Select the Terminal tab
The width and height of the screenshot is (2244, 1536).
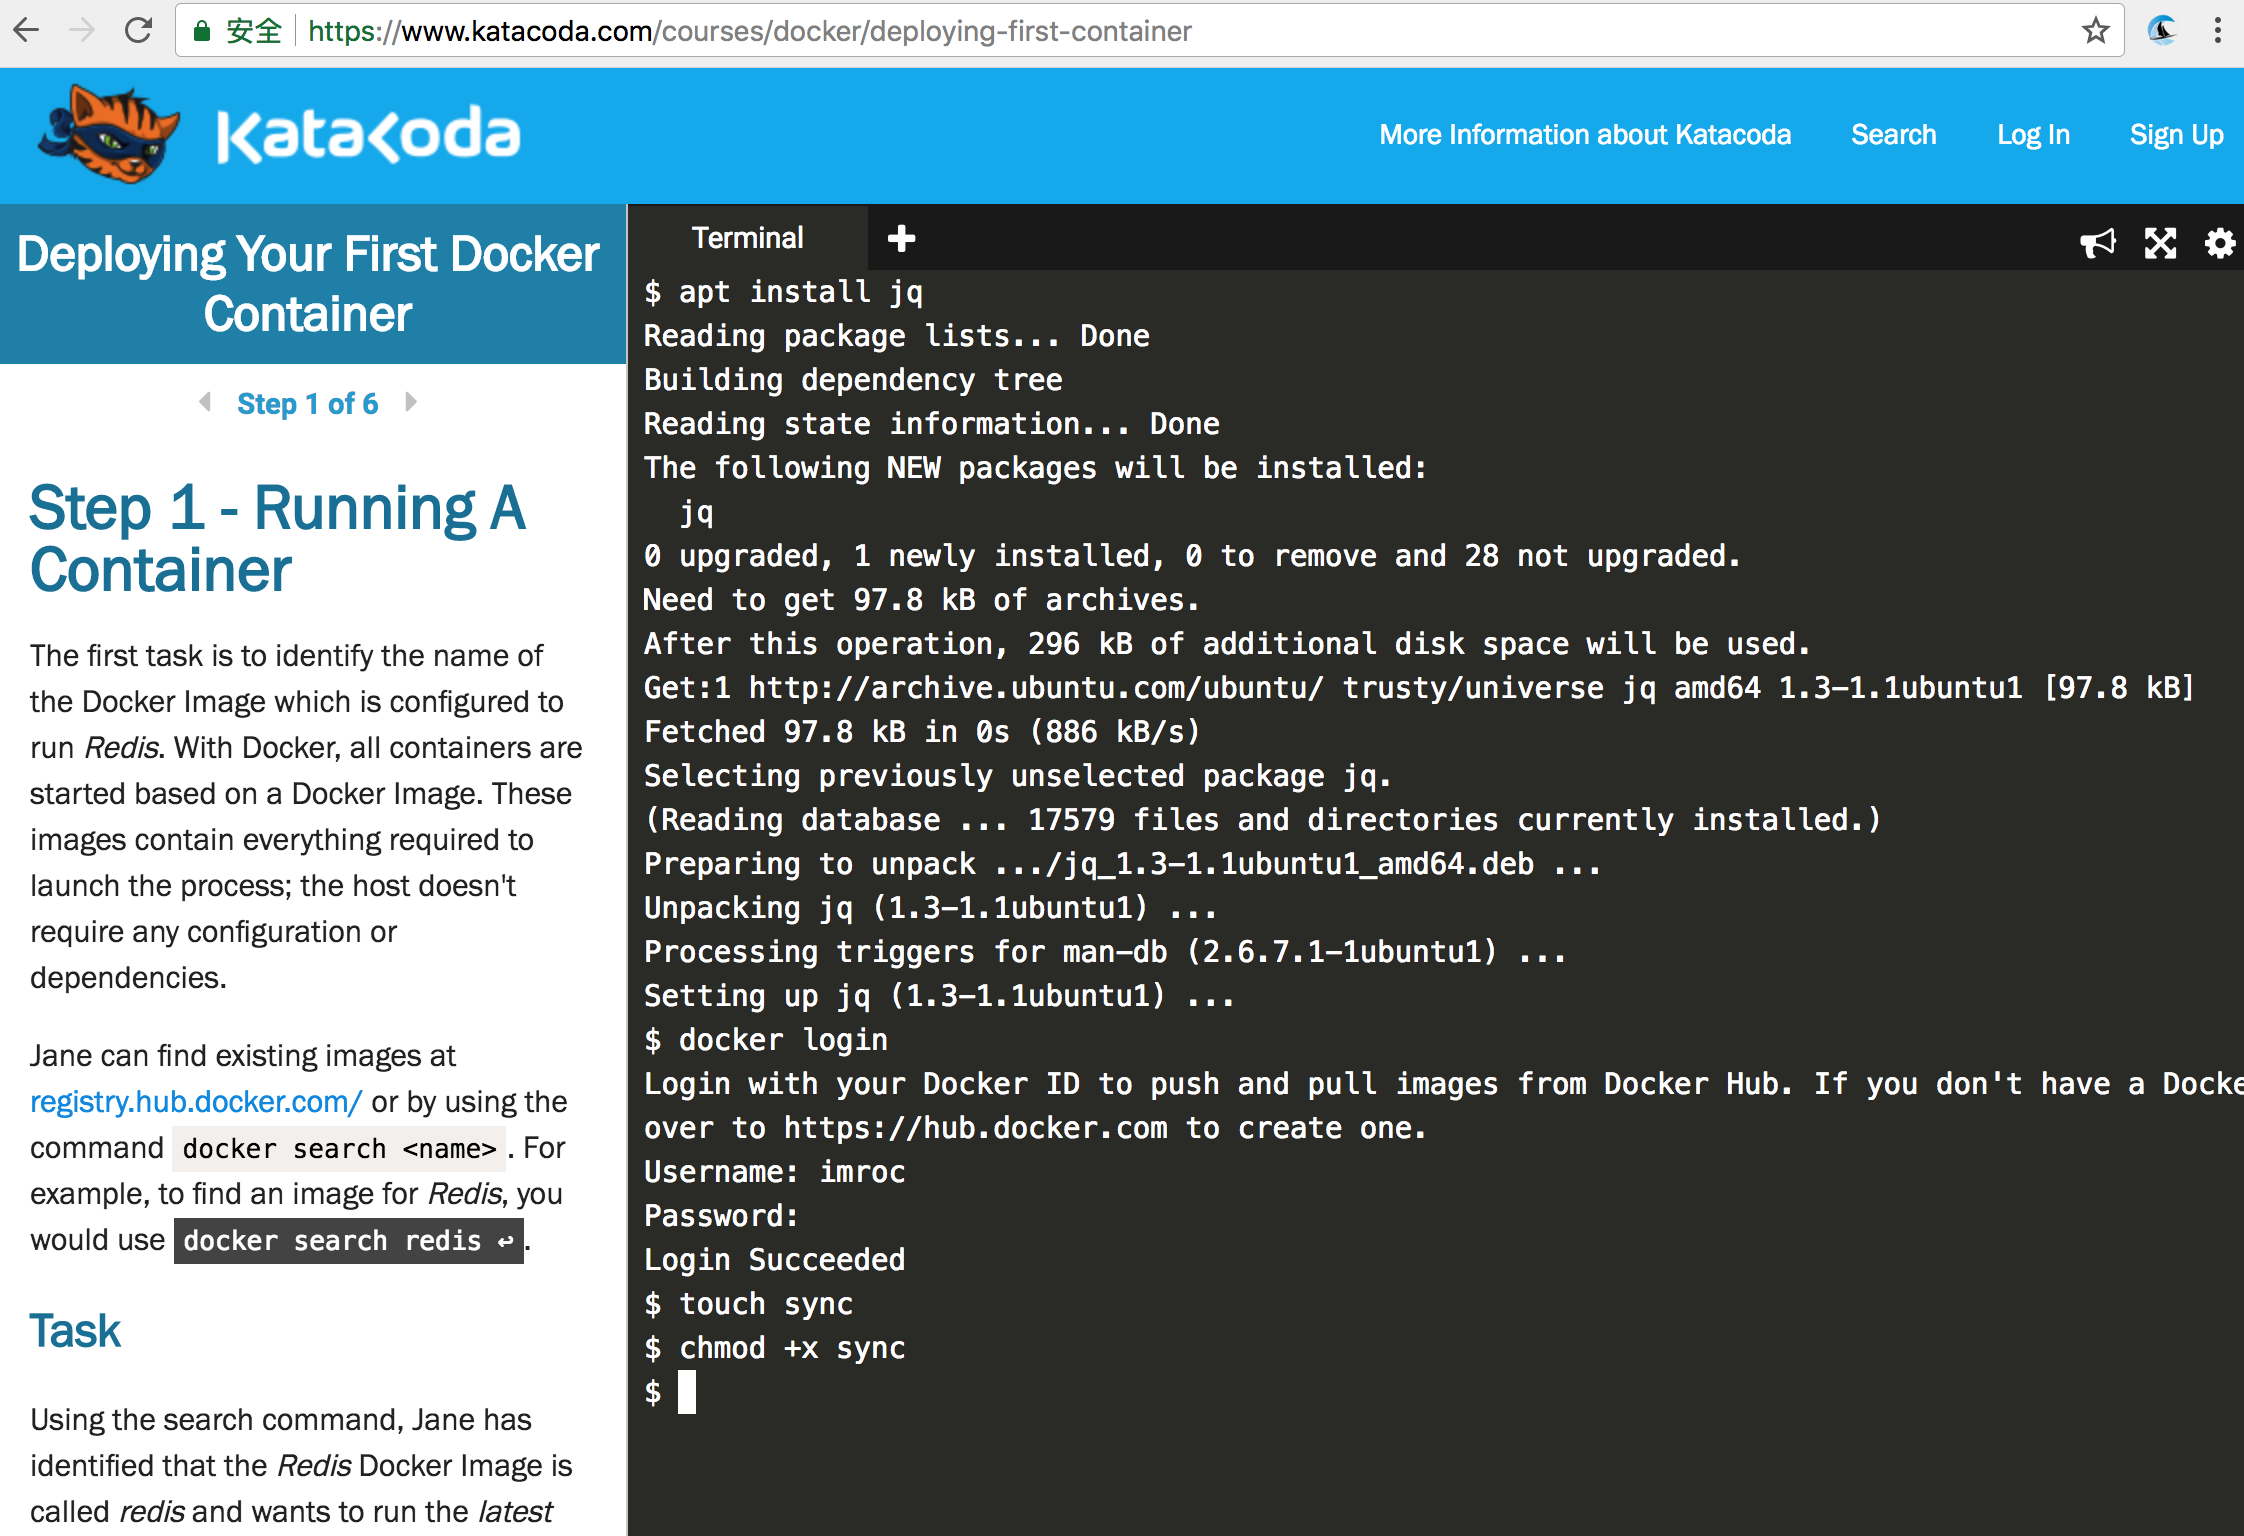(x=748, y=238)
